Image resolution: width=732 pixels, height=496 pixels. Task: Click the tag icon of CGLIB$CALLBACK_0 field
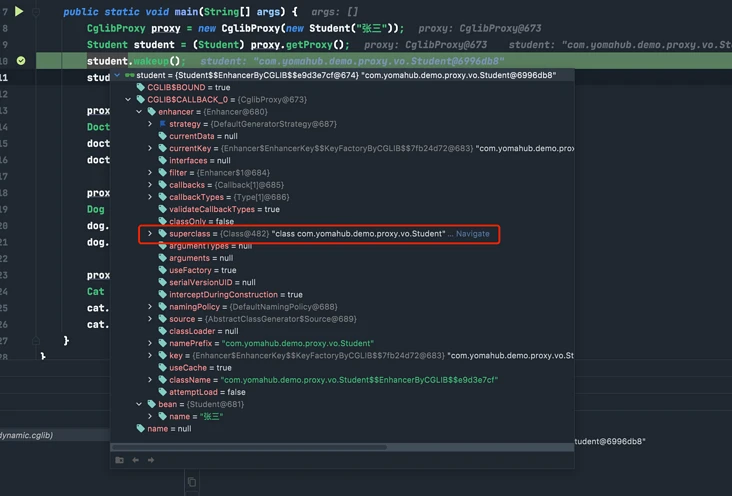pos(141,99)
